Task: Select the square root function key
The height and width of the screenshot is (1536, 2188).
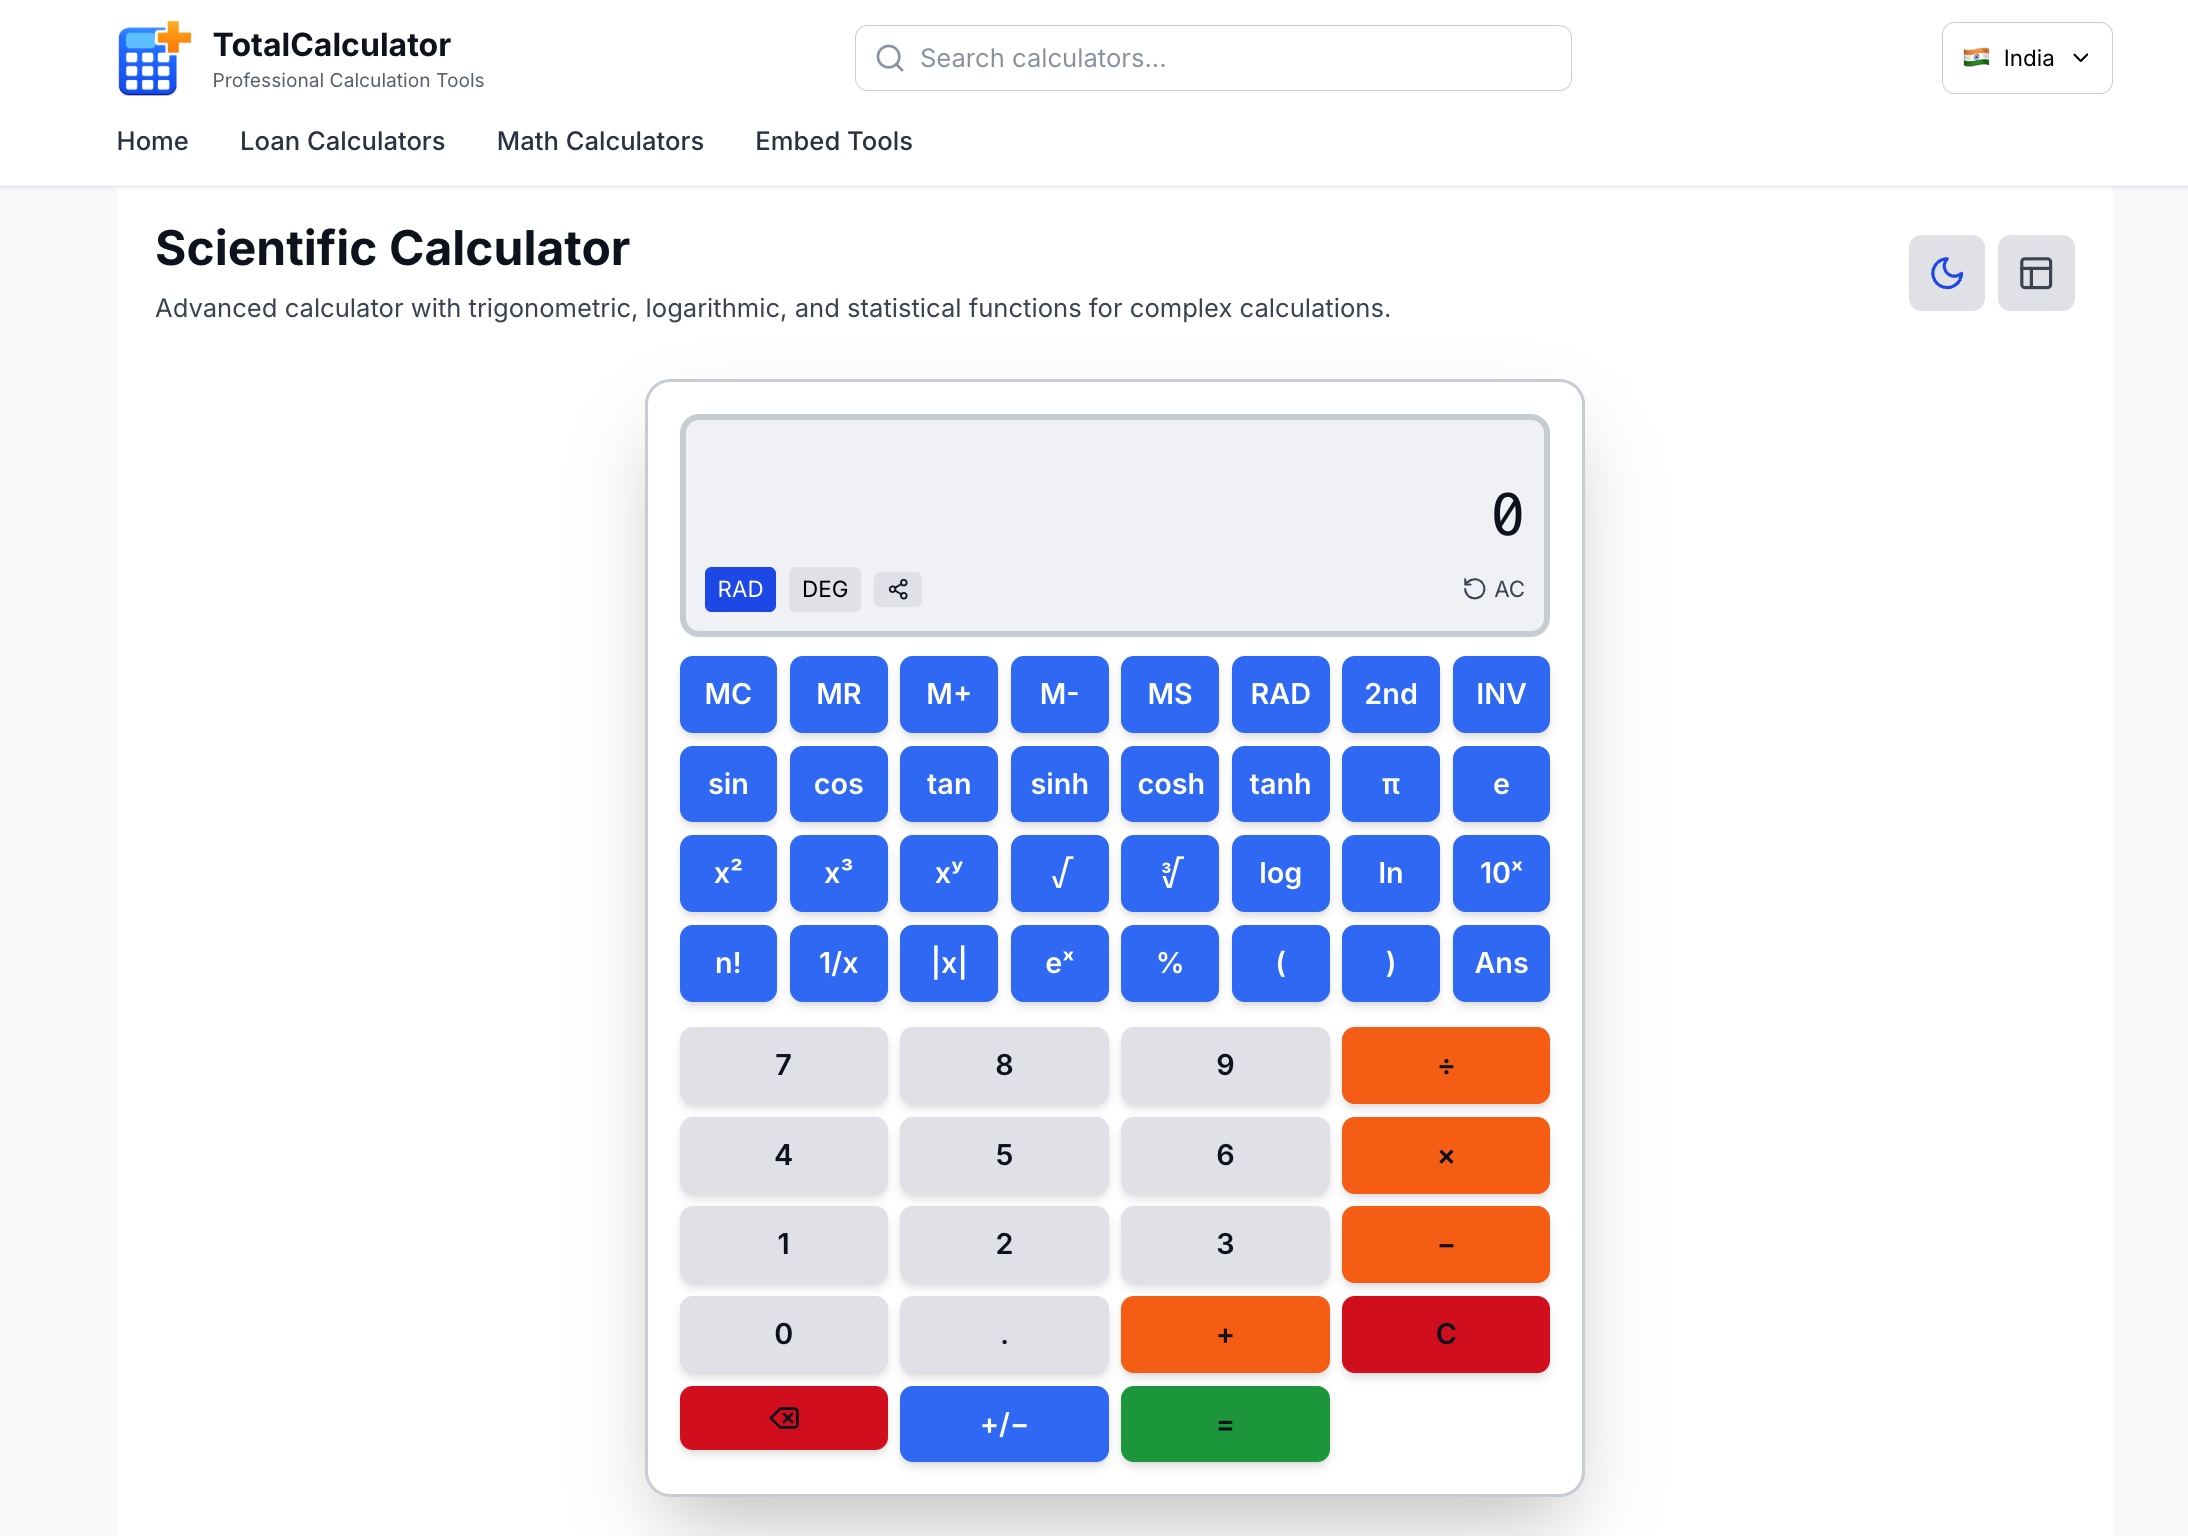Action: (1059, 873)
